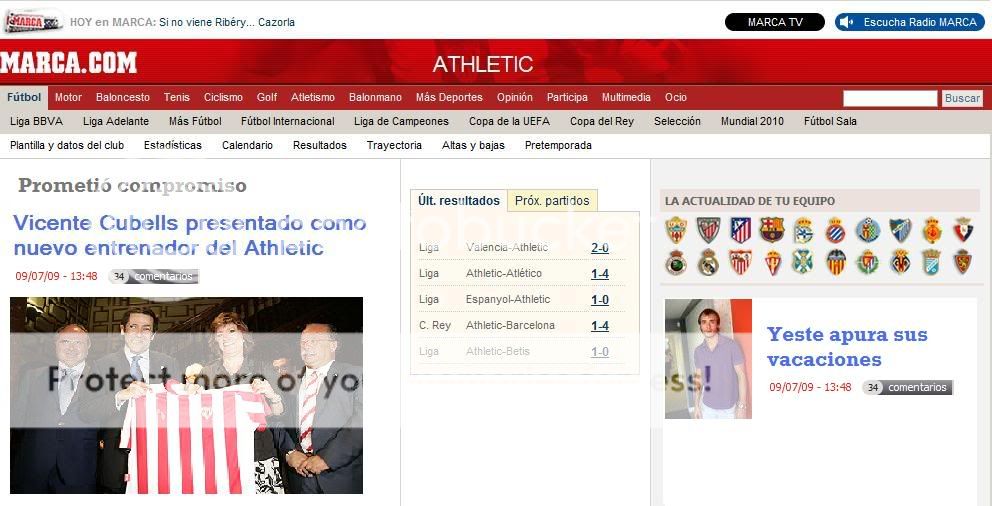Click the Sevilla FC crest
The width and height of the screenshot is (992, 506).
(x=740, y=262)
